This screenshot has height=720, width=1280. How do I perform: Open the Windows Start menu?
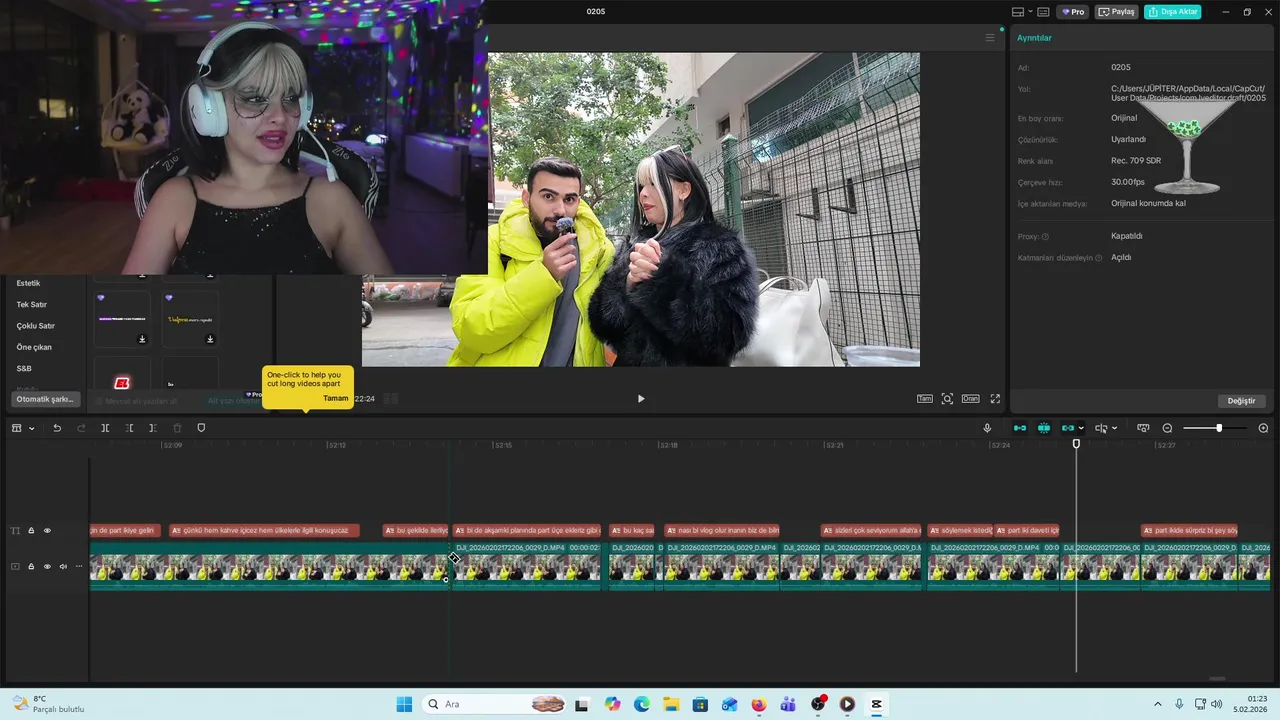(x=404, y=704)
